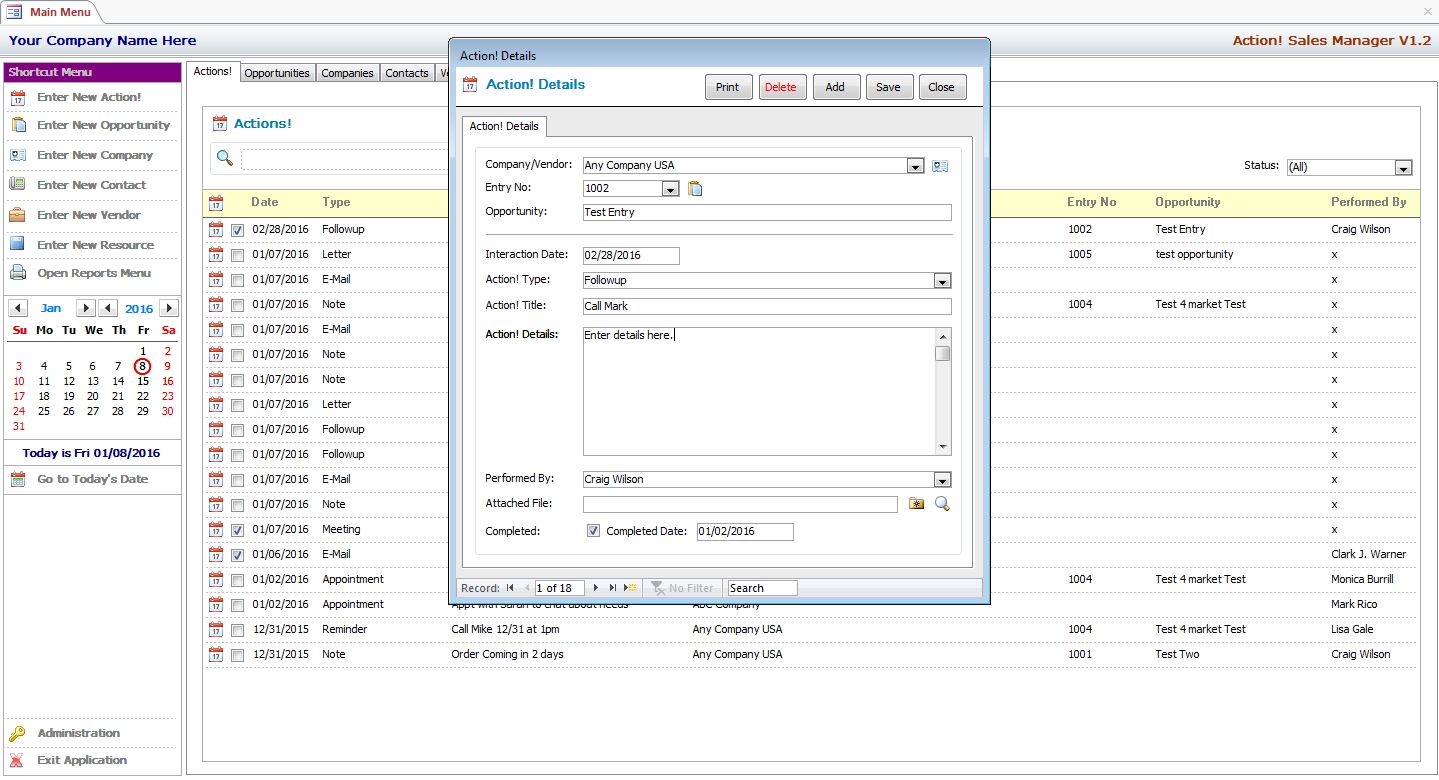
Task: Click Exit Application in the sidebar
Action: pos(82,760)
